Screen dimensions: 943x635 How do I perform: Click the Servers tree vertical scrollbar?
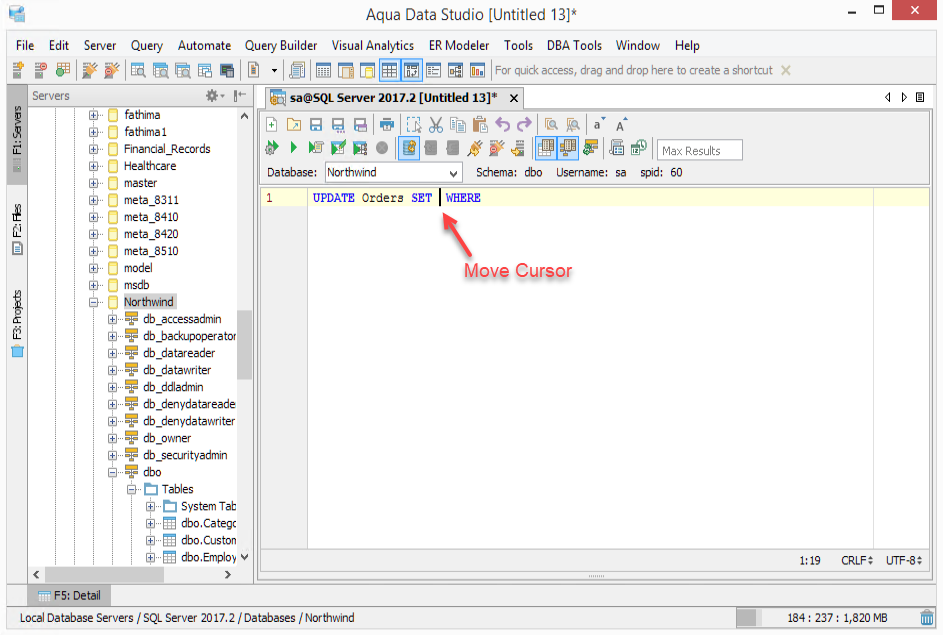[244, 345]
